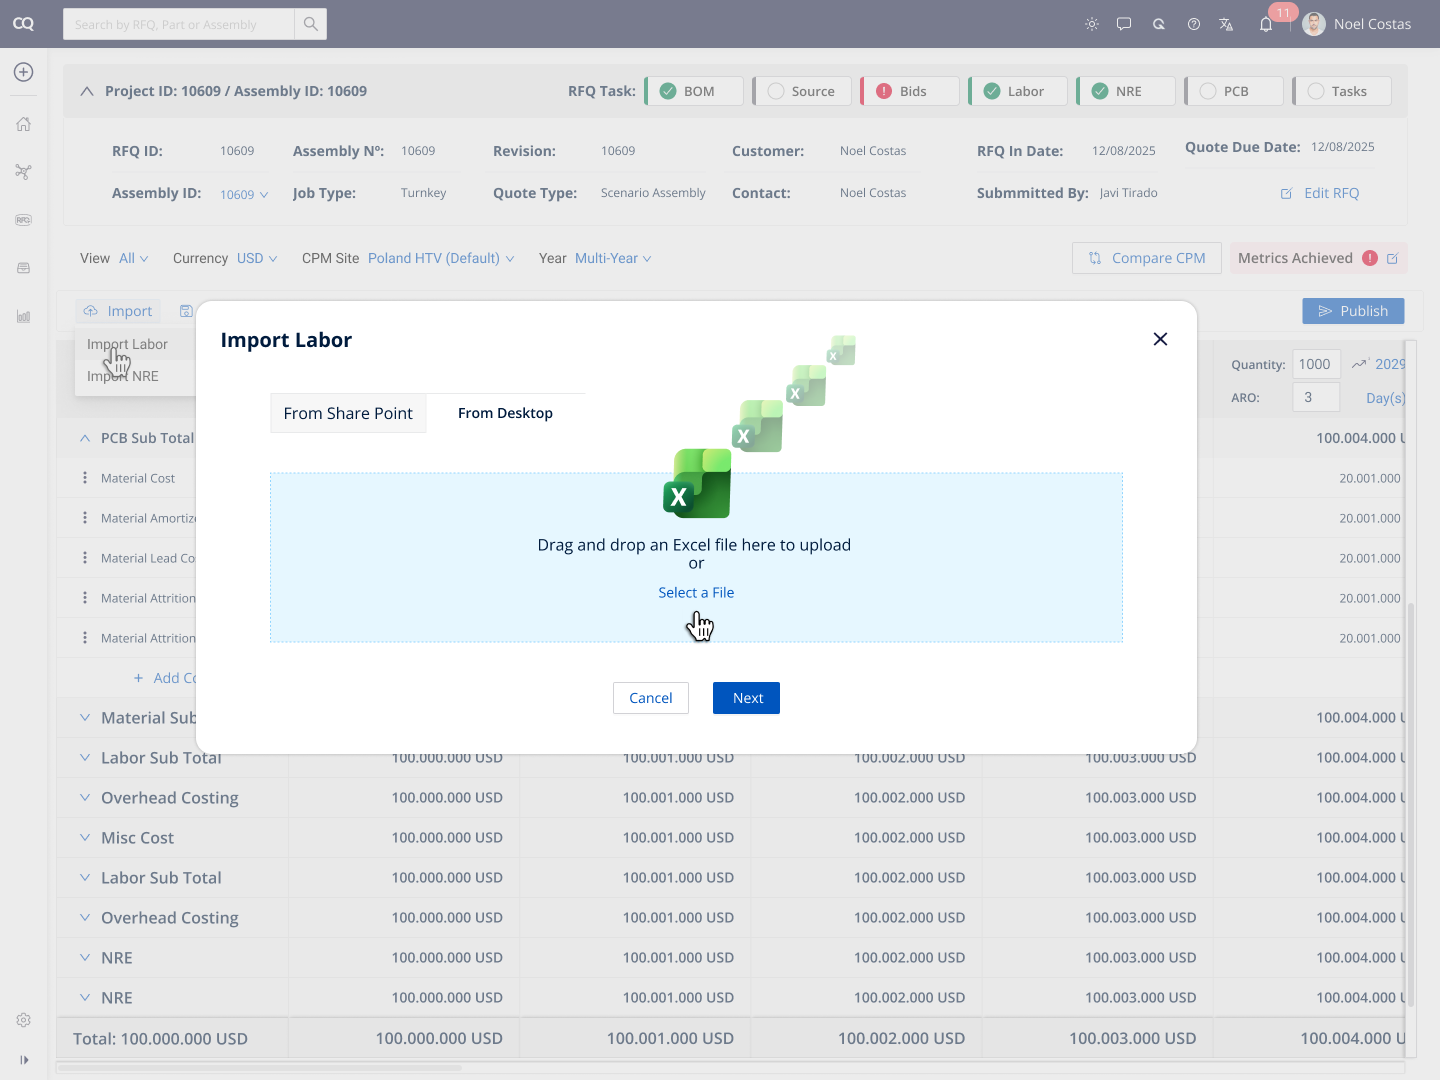
Task: Open the language translate icon
Action: pos(1226,24)
